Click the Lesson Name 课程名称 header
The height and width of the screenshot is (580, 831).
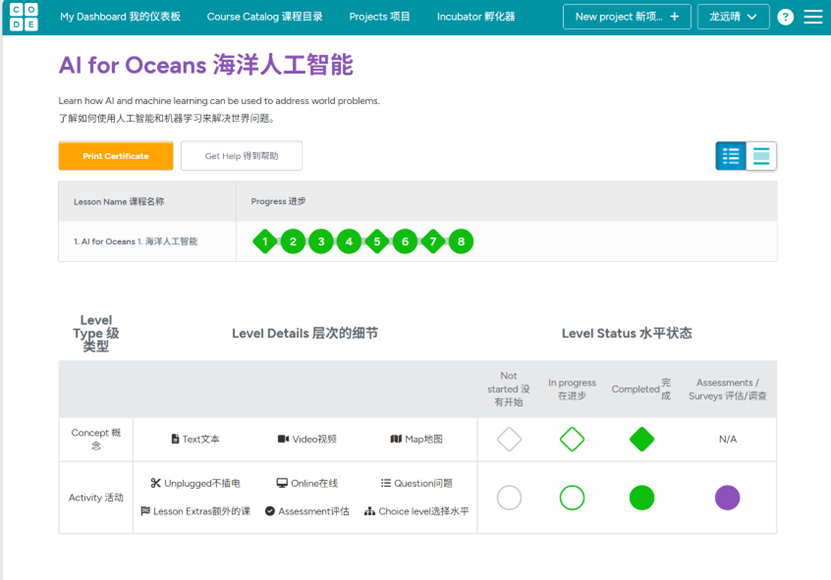click(119, 202)
